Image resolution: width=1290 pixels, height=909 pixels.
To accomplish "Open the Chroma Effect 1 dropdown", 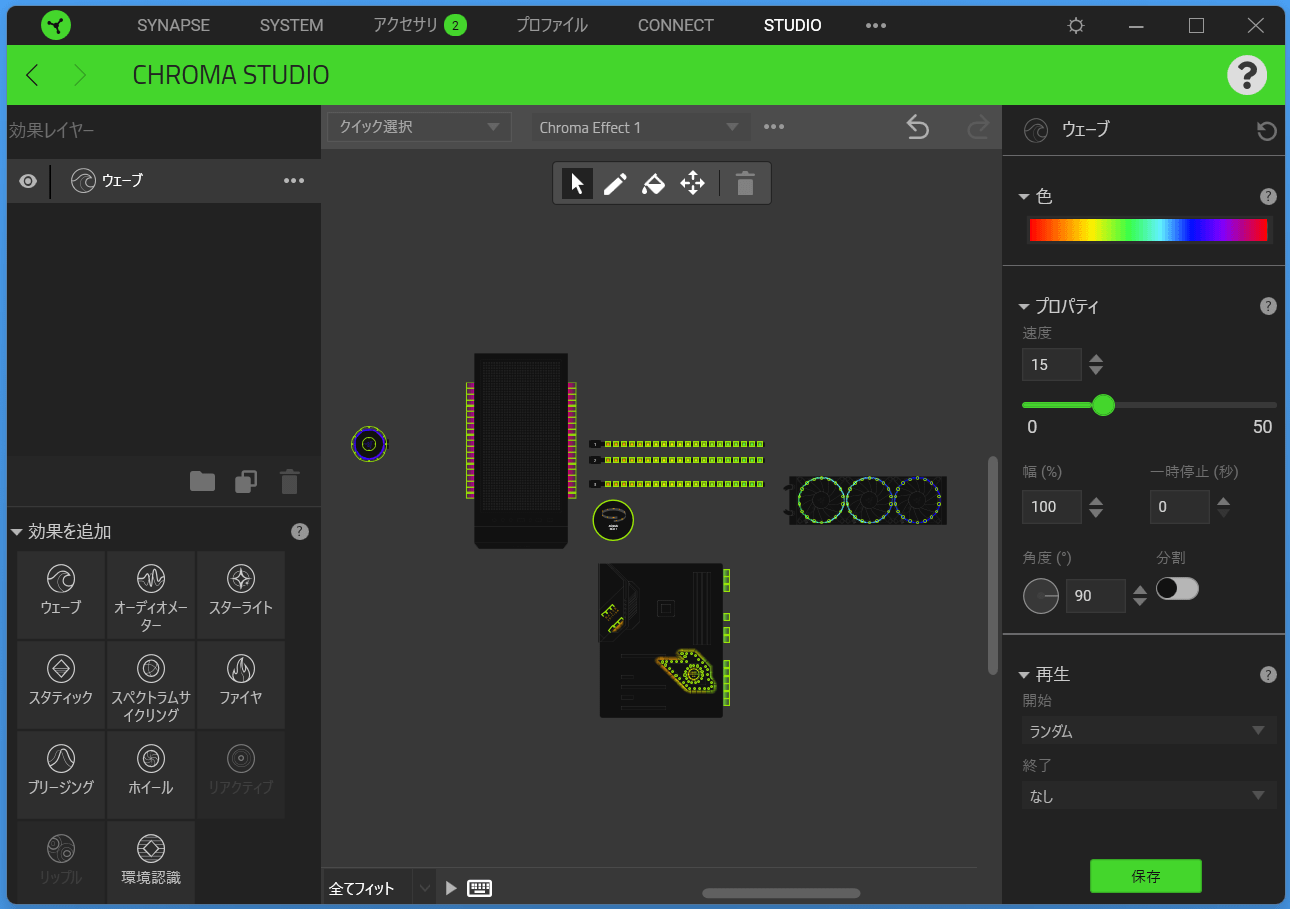I will click(x=641, y=127).
